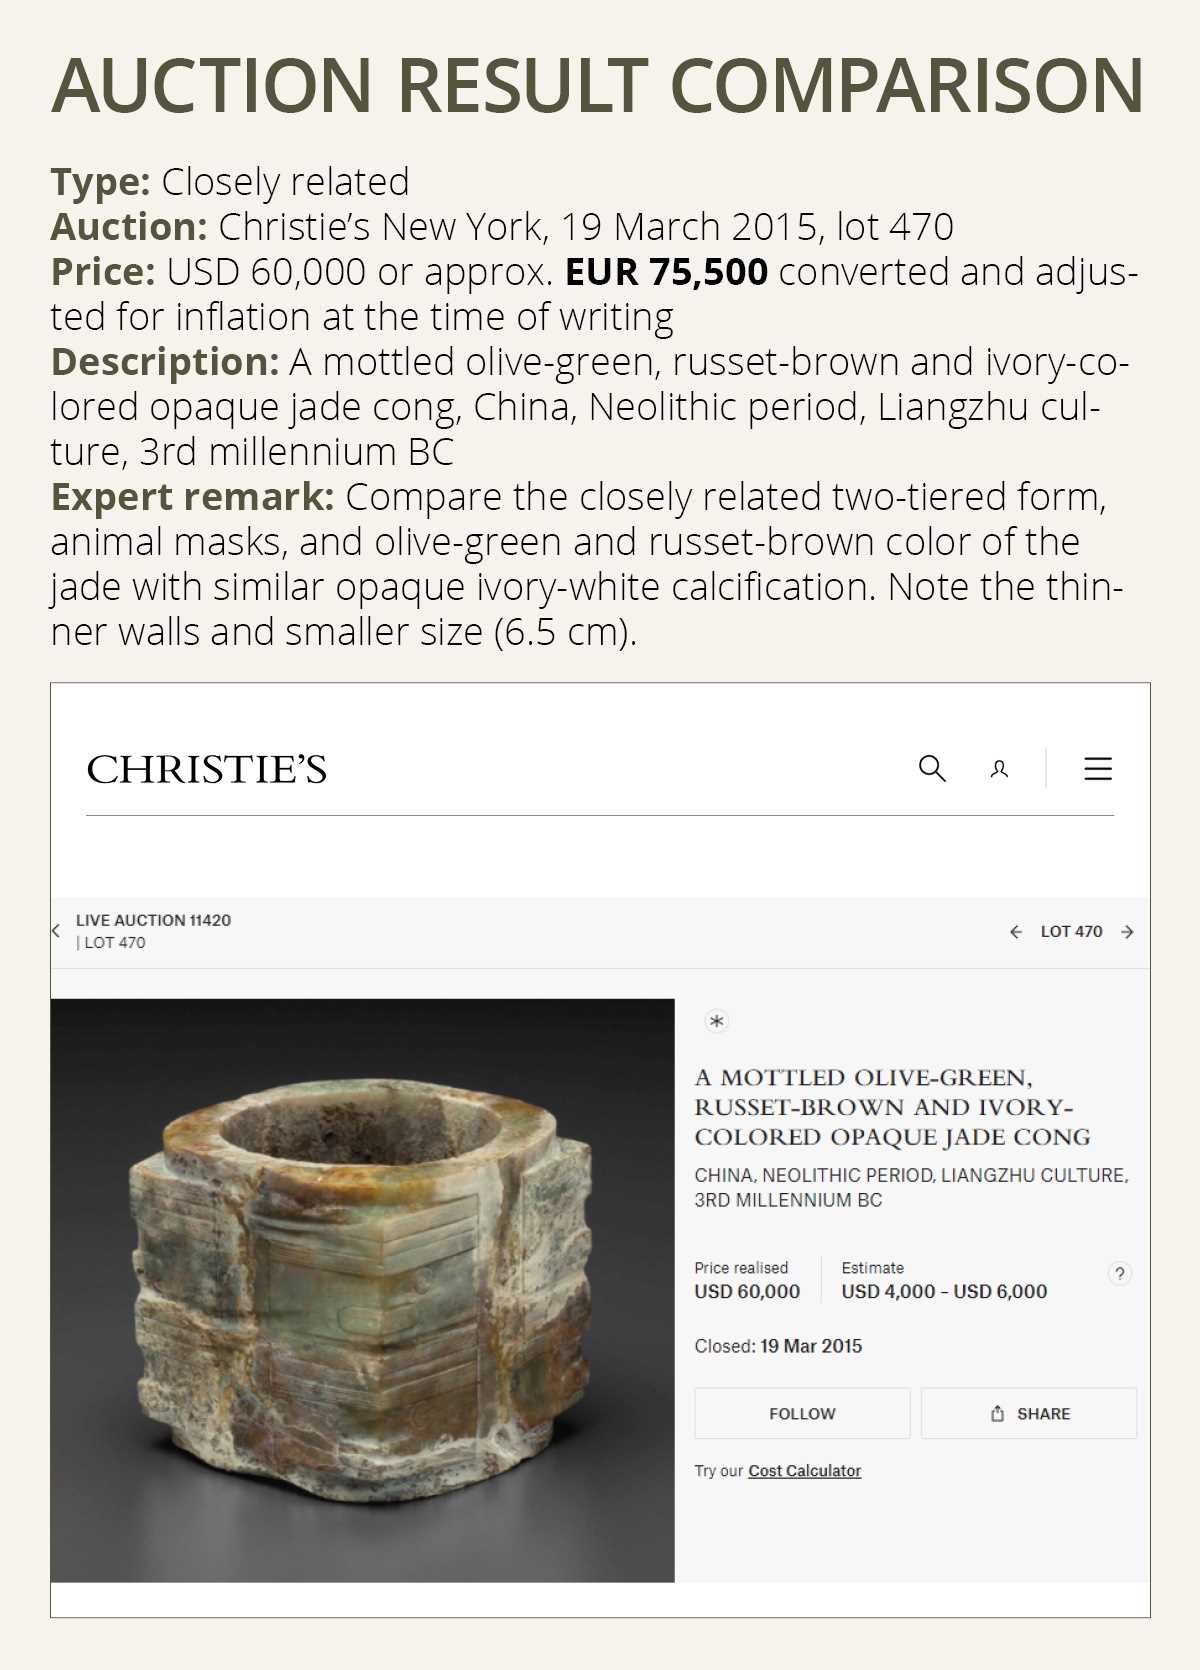Click the right arrow beside LOT 470
This screenshot has height=1670, width=1200.
click(x=1128, y=931)
